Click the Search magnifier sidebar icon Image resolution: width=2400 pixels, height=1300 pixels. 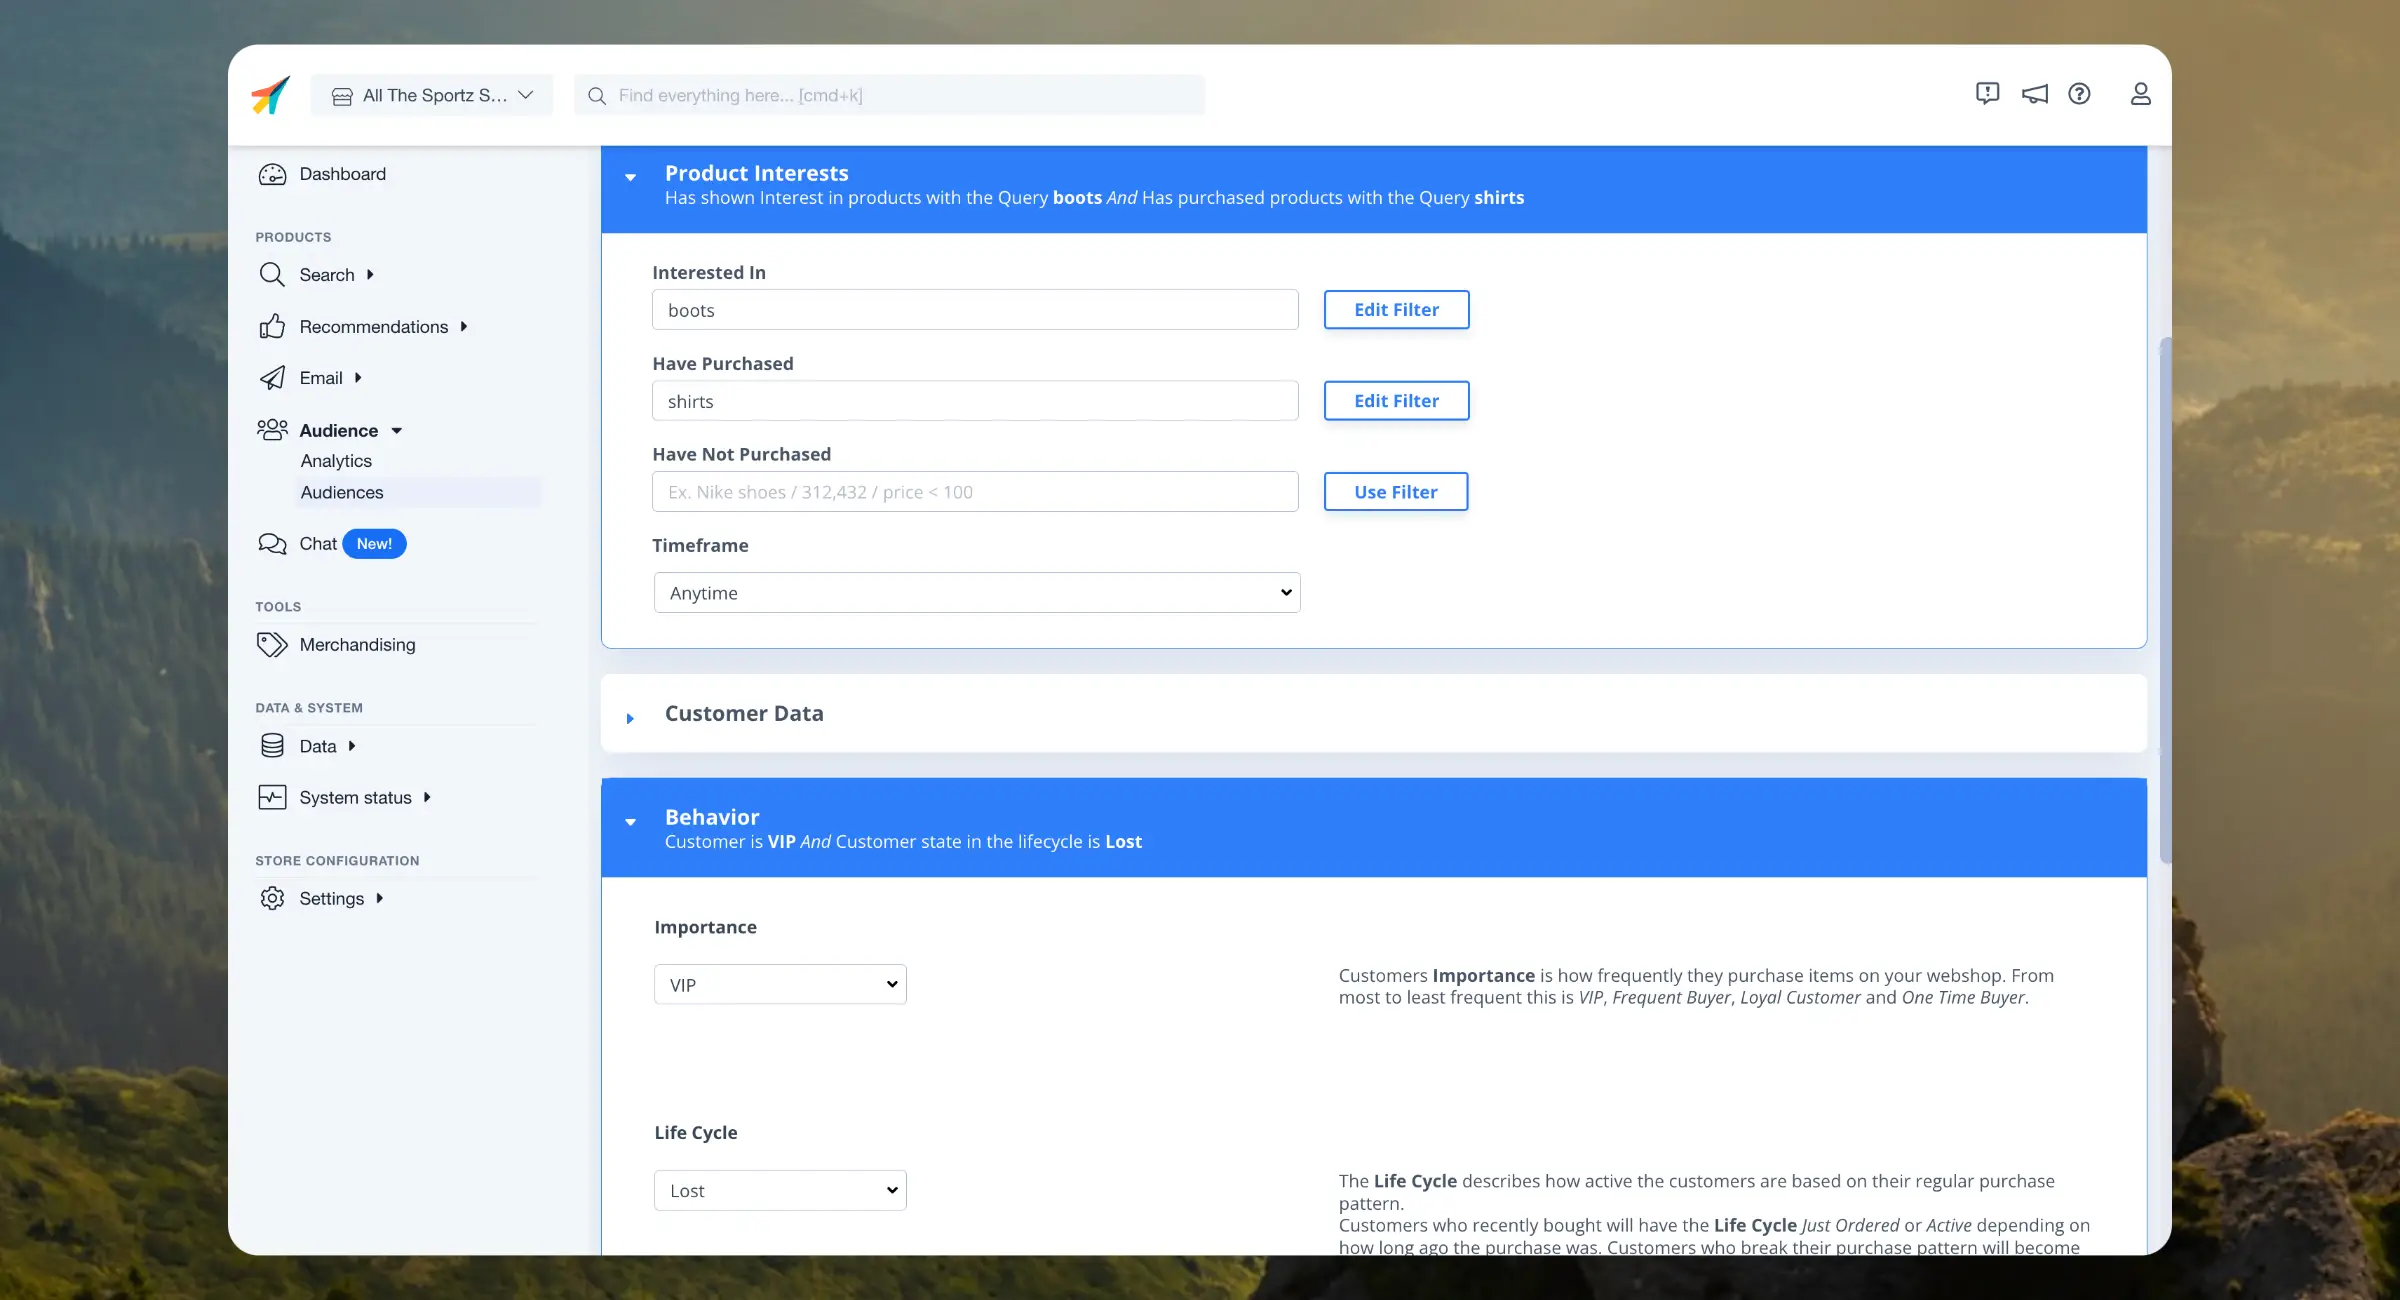pyautogui.click(x=272, y=274)
